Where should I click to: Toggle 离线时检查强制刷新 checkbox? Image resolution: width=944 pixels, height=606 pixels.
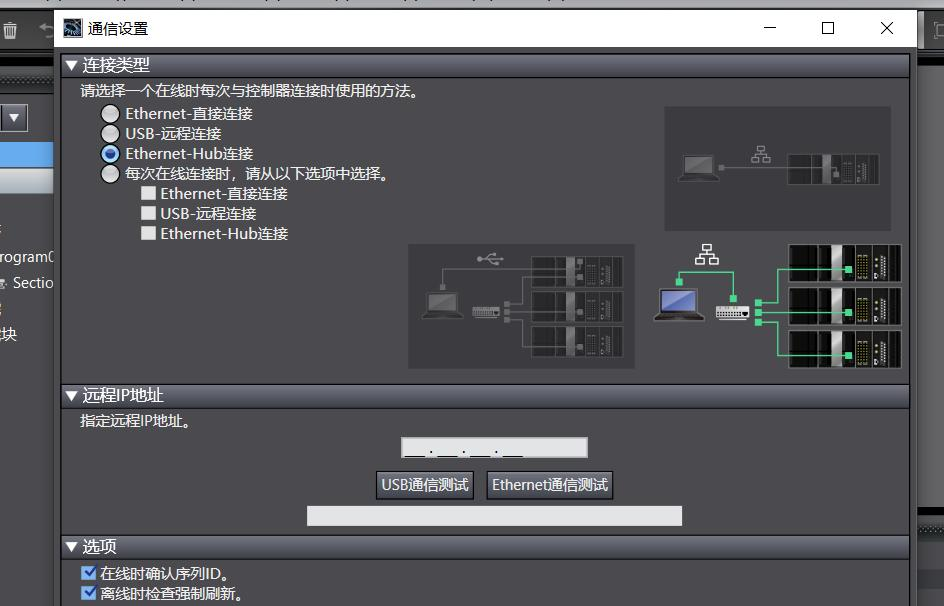pyautogui.click(x=89, y=594)
